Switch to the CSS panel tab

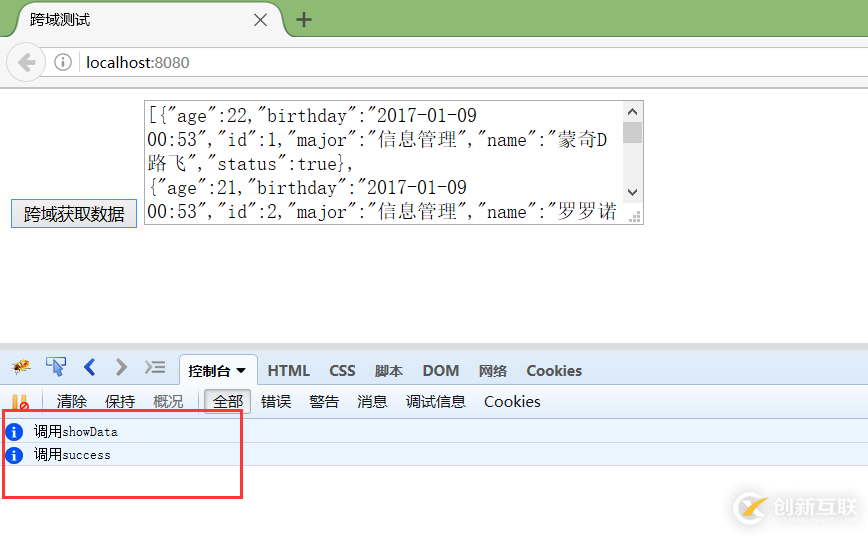[342, 370]
